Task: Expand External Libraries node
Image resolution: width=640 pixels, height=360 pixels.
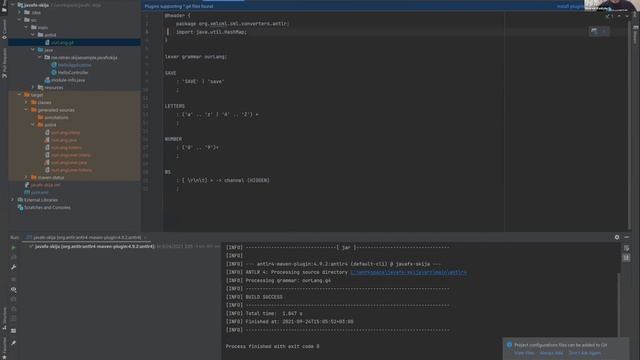Action: [13, 200]
